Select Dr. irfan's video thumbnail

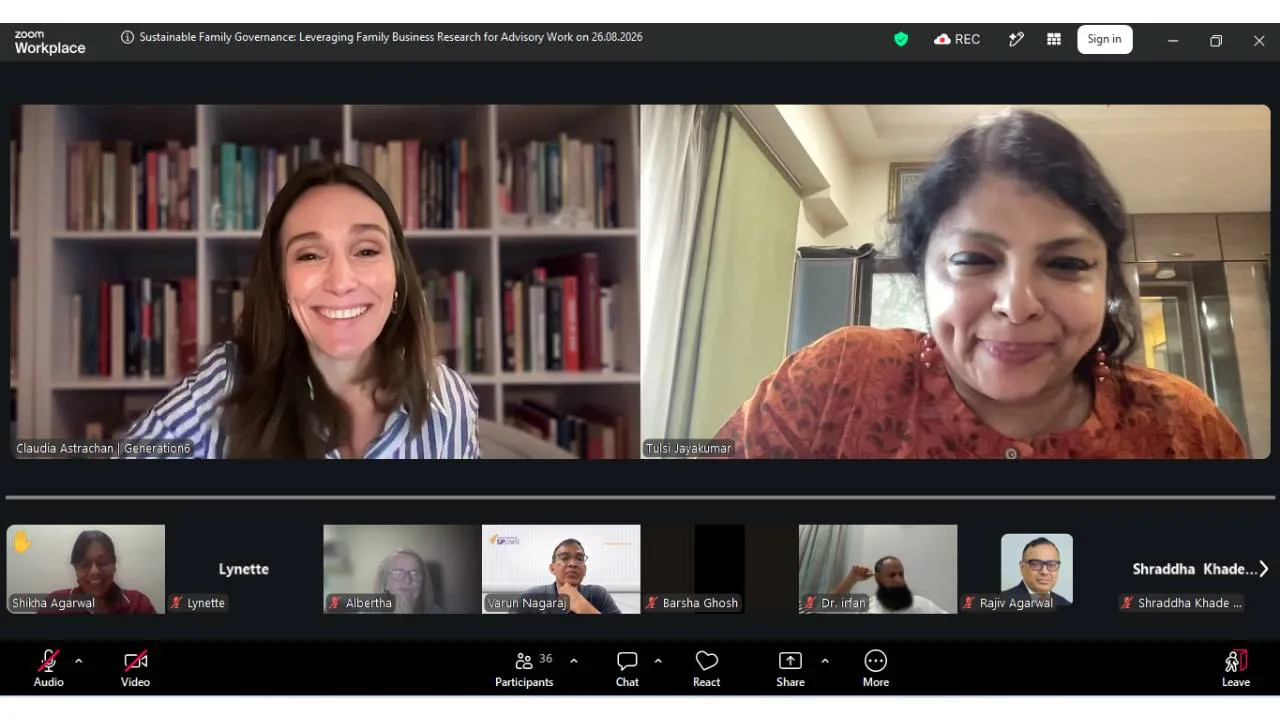pos(878,569)
